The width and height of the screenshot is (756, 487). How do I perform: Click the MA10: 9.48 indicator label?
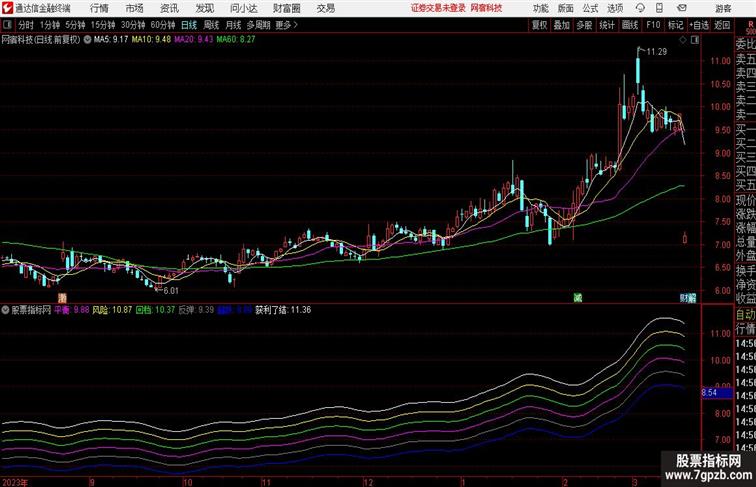point(151,40)
